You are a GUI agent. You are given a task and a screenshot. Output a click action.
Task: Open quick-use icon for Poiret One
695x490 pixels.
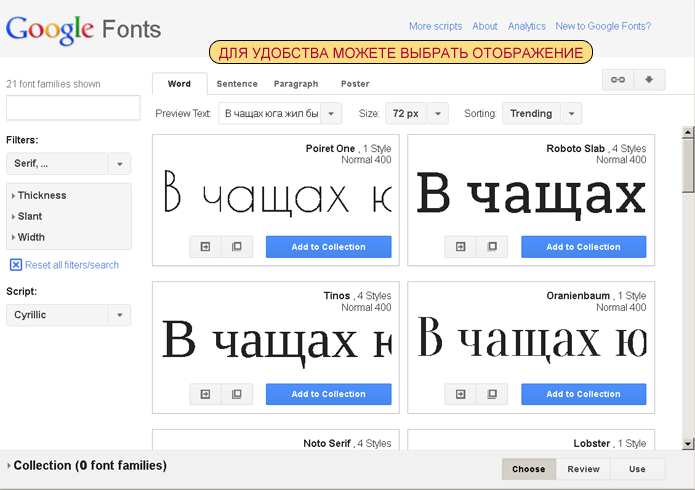(x=205, y=247)
